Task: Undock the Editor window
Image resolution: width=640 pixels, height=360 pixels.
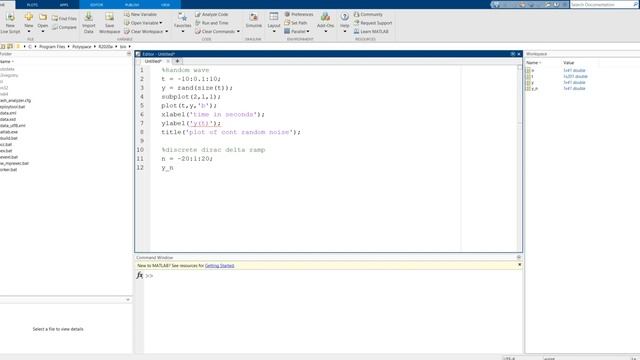Action: (513, 54)
